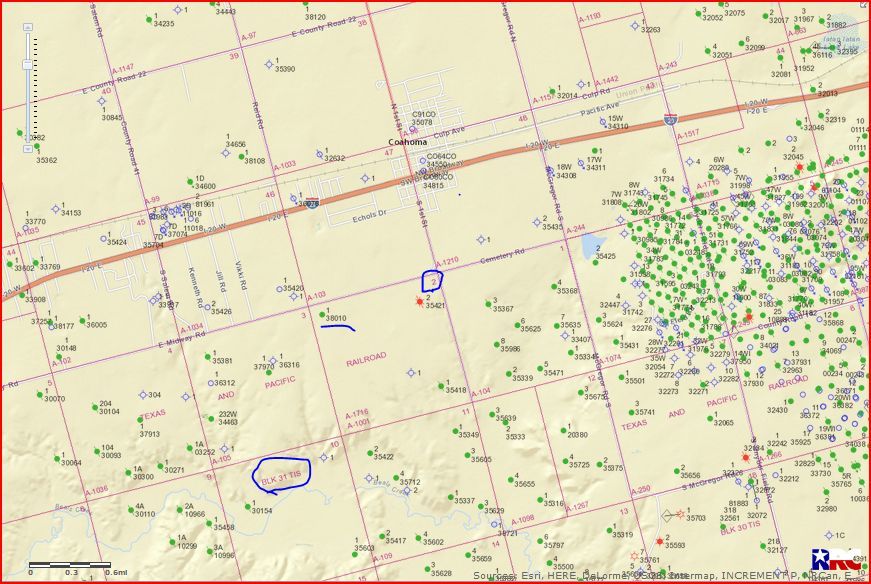
Task: Select the red well symbol 35593
Action: point(659,541)
